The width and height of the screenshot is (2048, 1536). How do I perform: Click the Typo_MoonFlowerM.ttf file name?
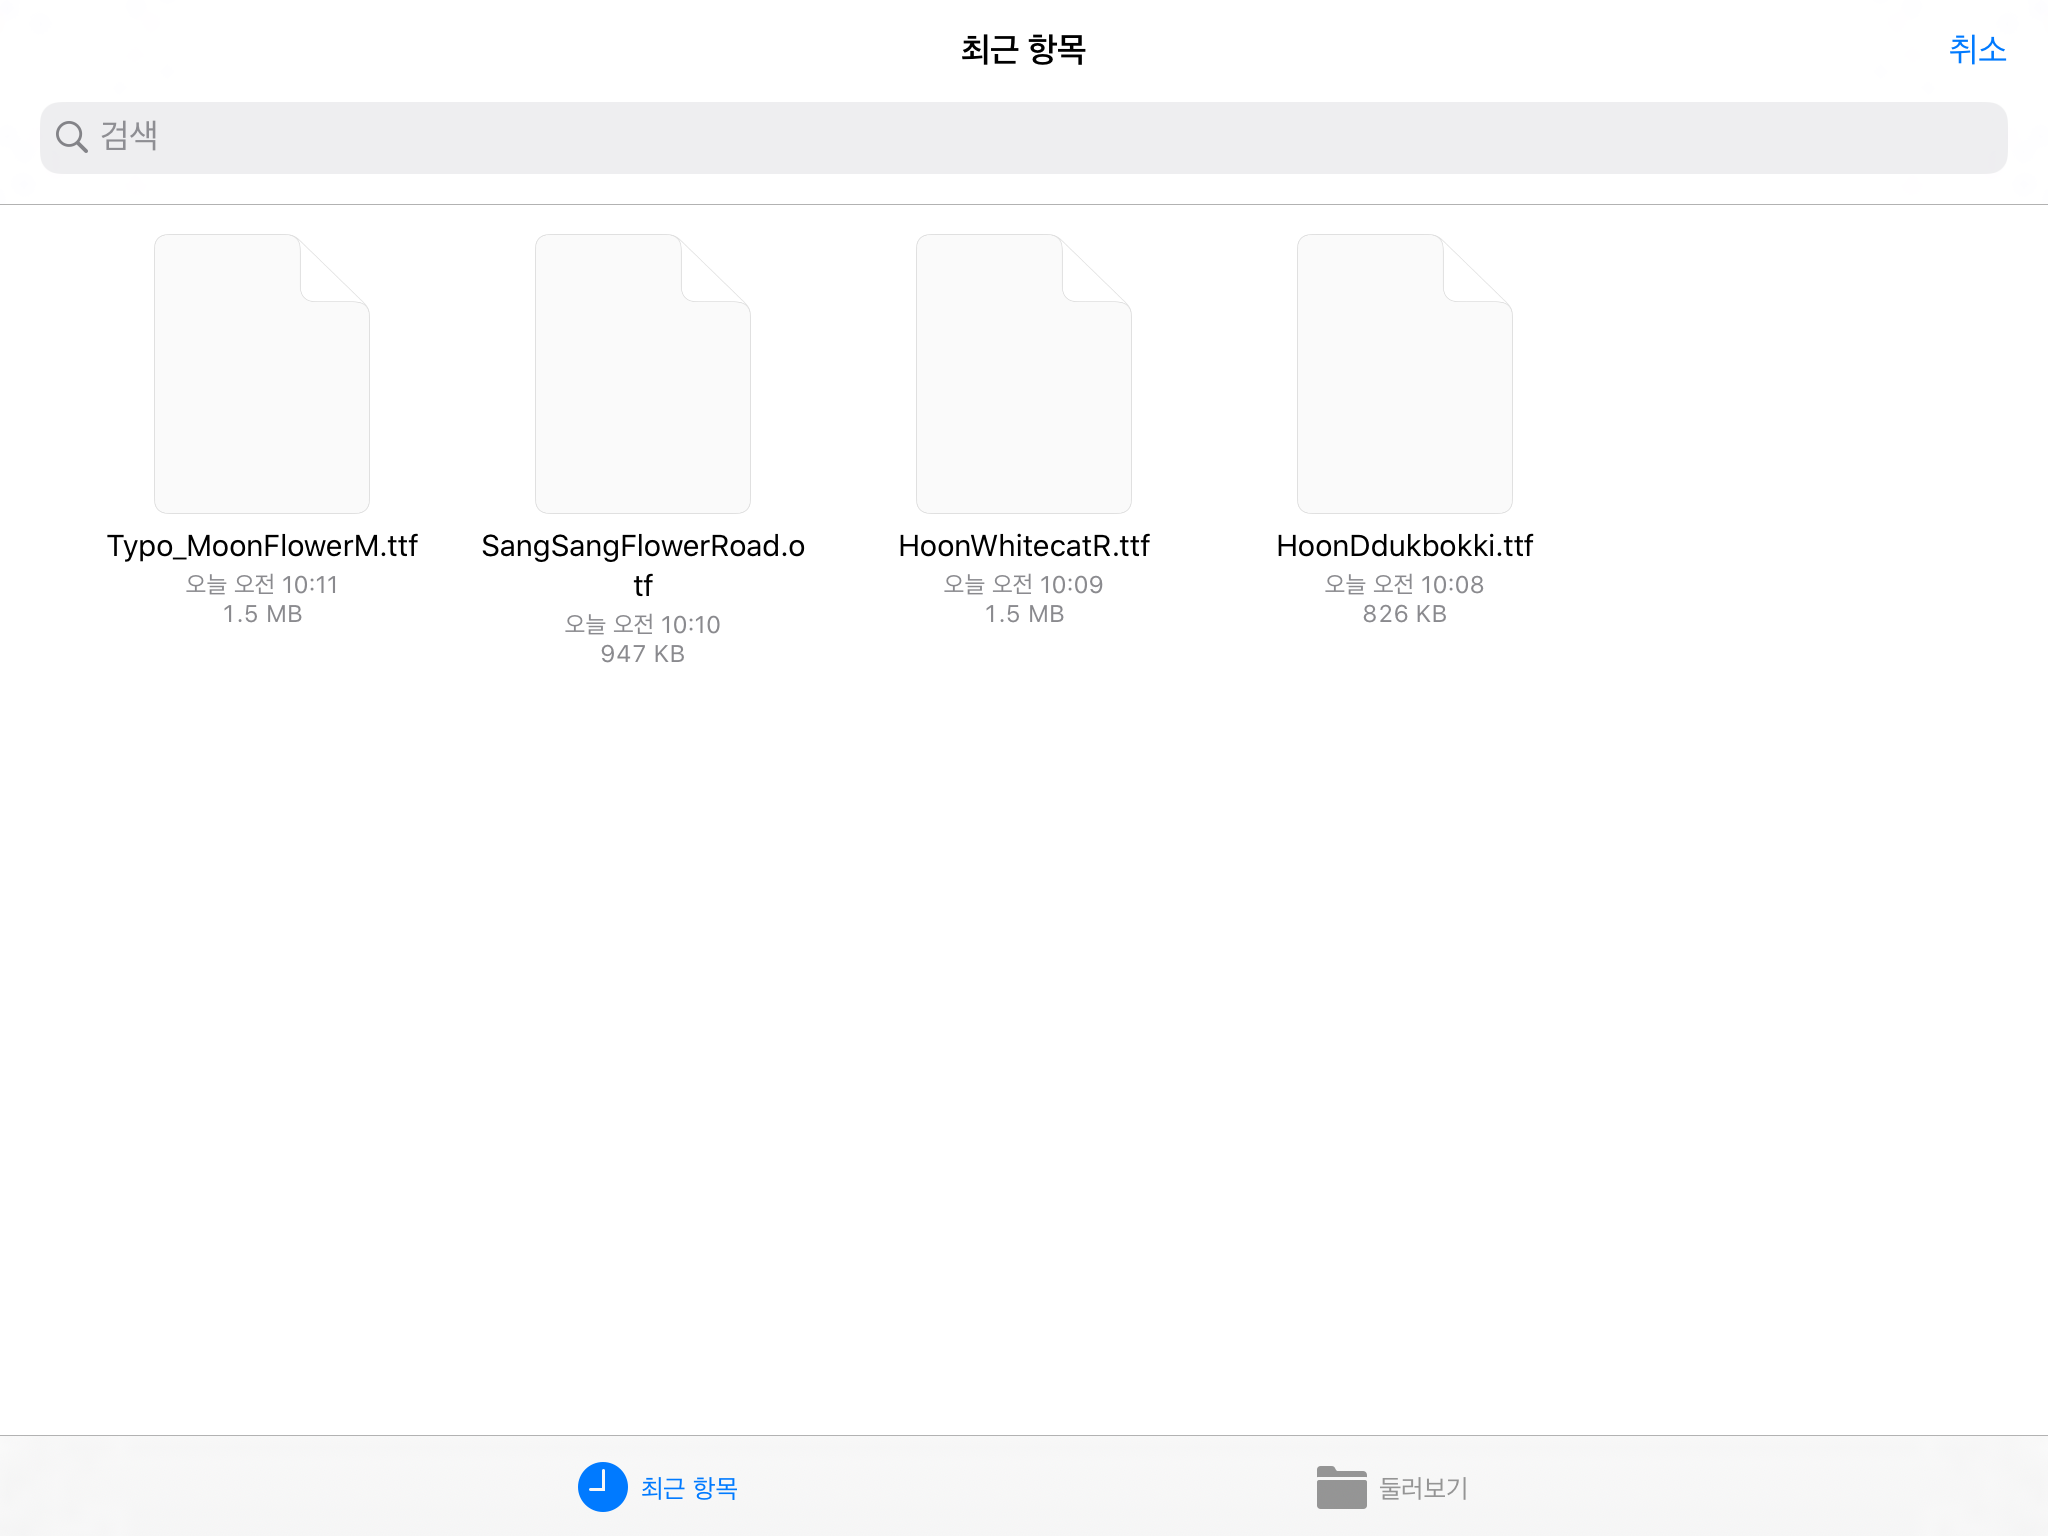pyautogui.click(x=262, y=546)
